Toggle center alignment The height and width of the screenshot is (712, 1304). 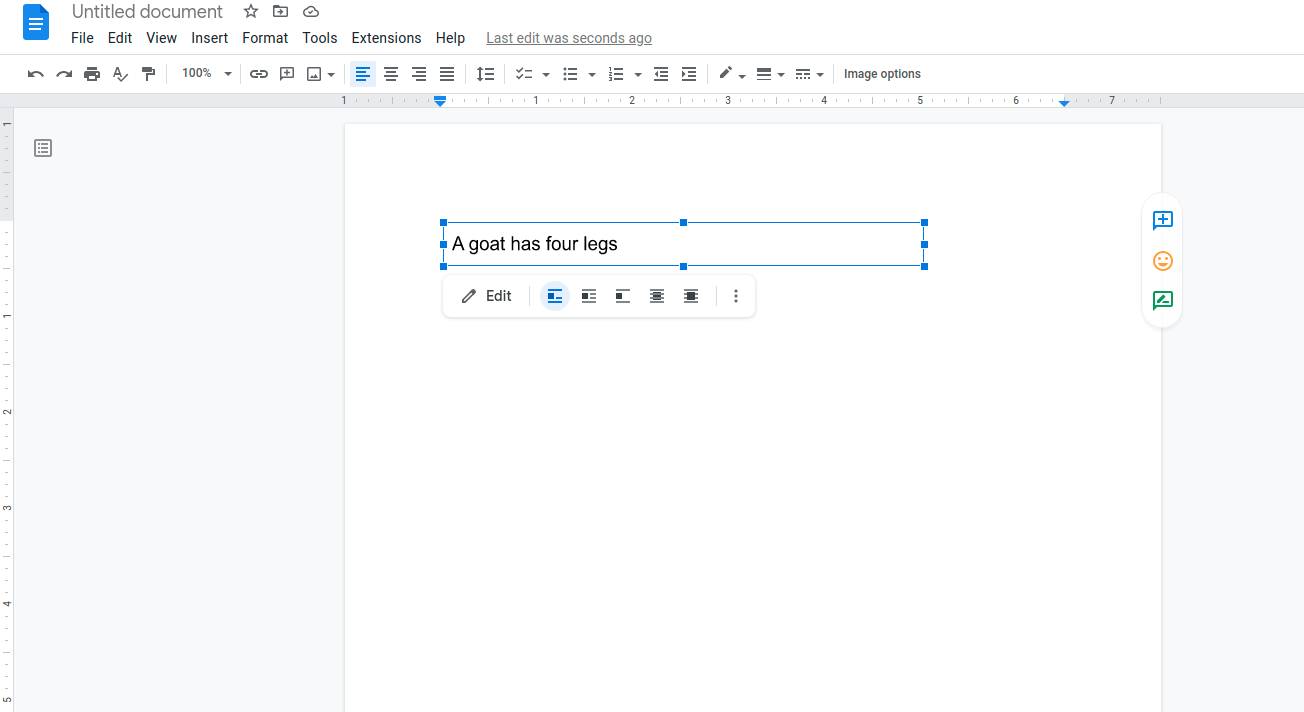tap(390, 73)
